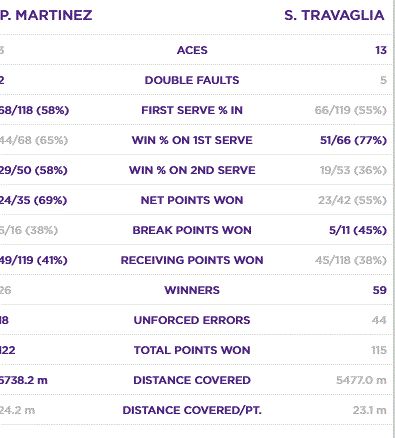
Task: Select the ACES stat label
Action: coord(192,50)
